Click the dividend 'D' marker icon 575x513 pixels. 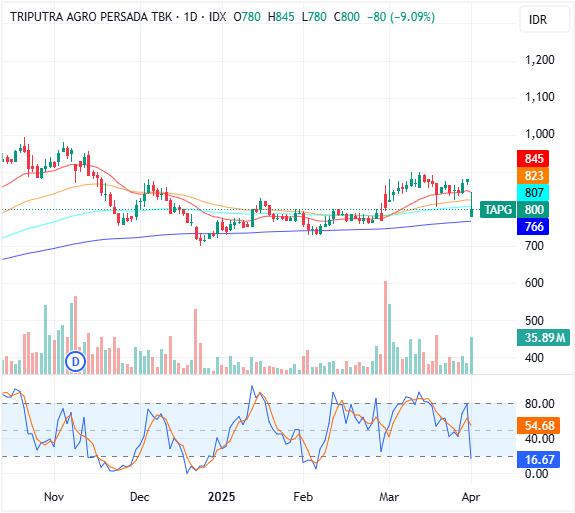[x=76, y=362]
